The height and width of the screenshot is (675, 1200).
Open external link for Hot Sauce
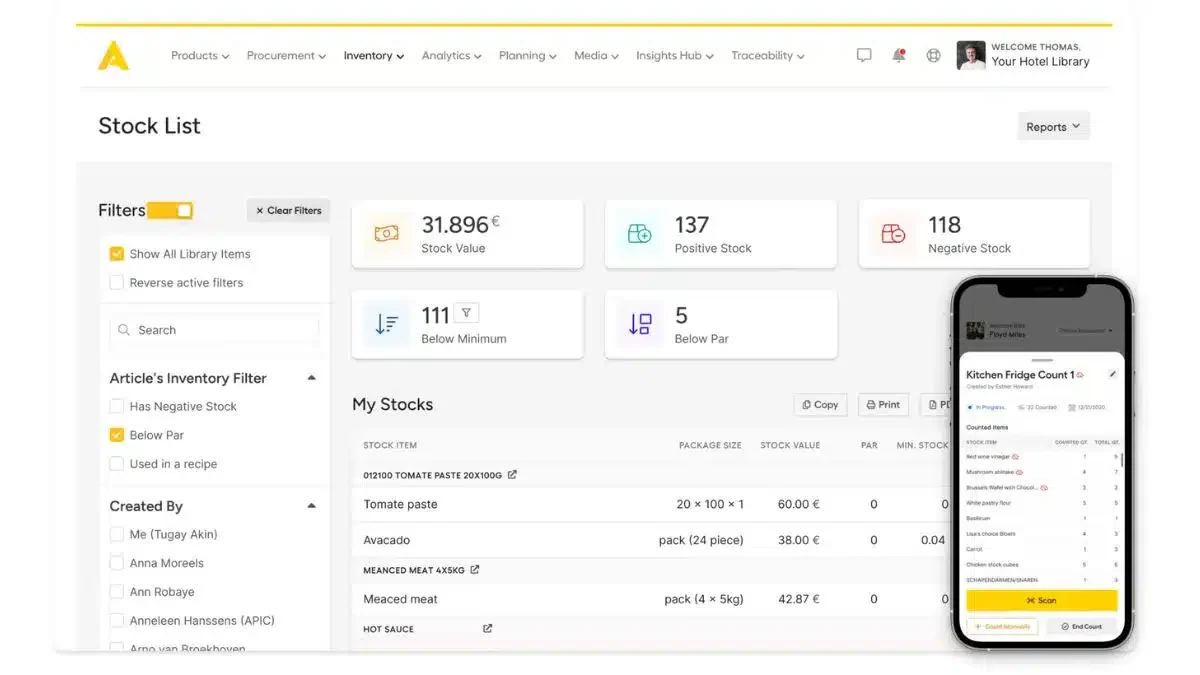pos(488,629)
